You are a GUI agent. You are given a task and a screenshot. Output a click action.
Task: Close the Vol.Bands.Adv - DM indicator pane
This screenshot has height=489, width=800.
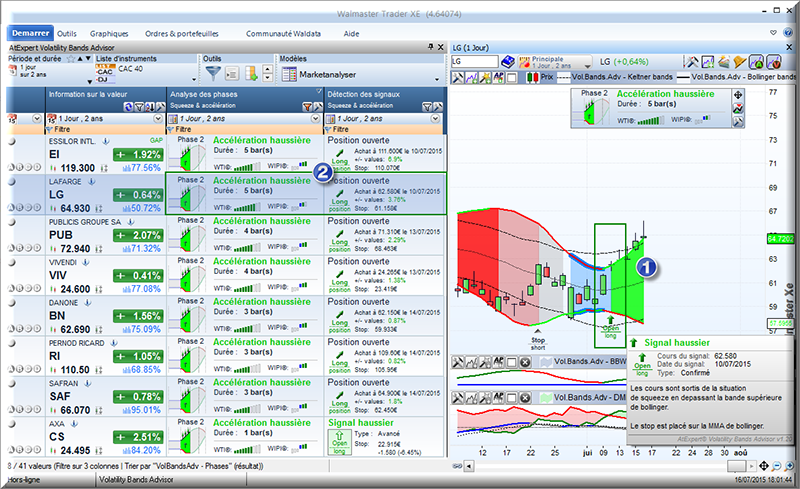pos(524,398)
